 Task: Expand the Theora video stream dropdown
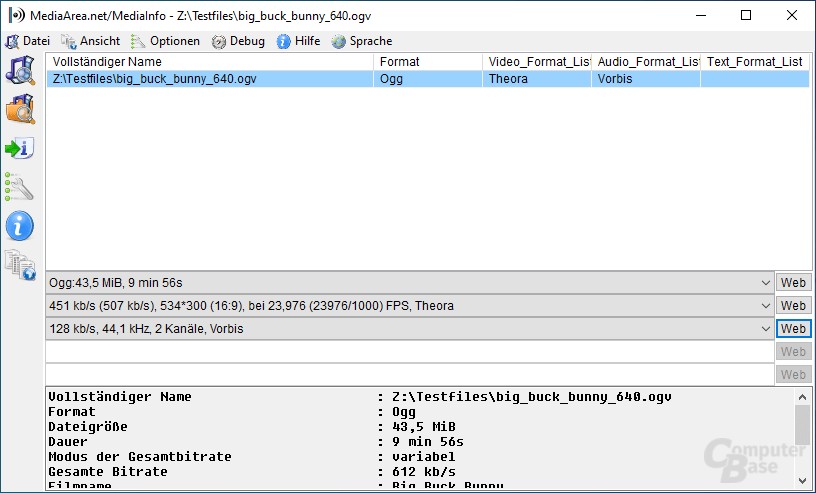766,306
